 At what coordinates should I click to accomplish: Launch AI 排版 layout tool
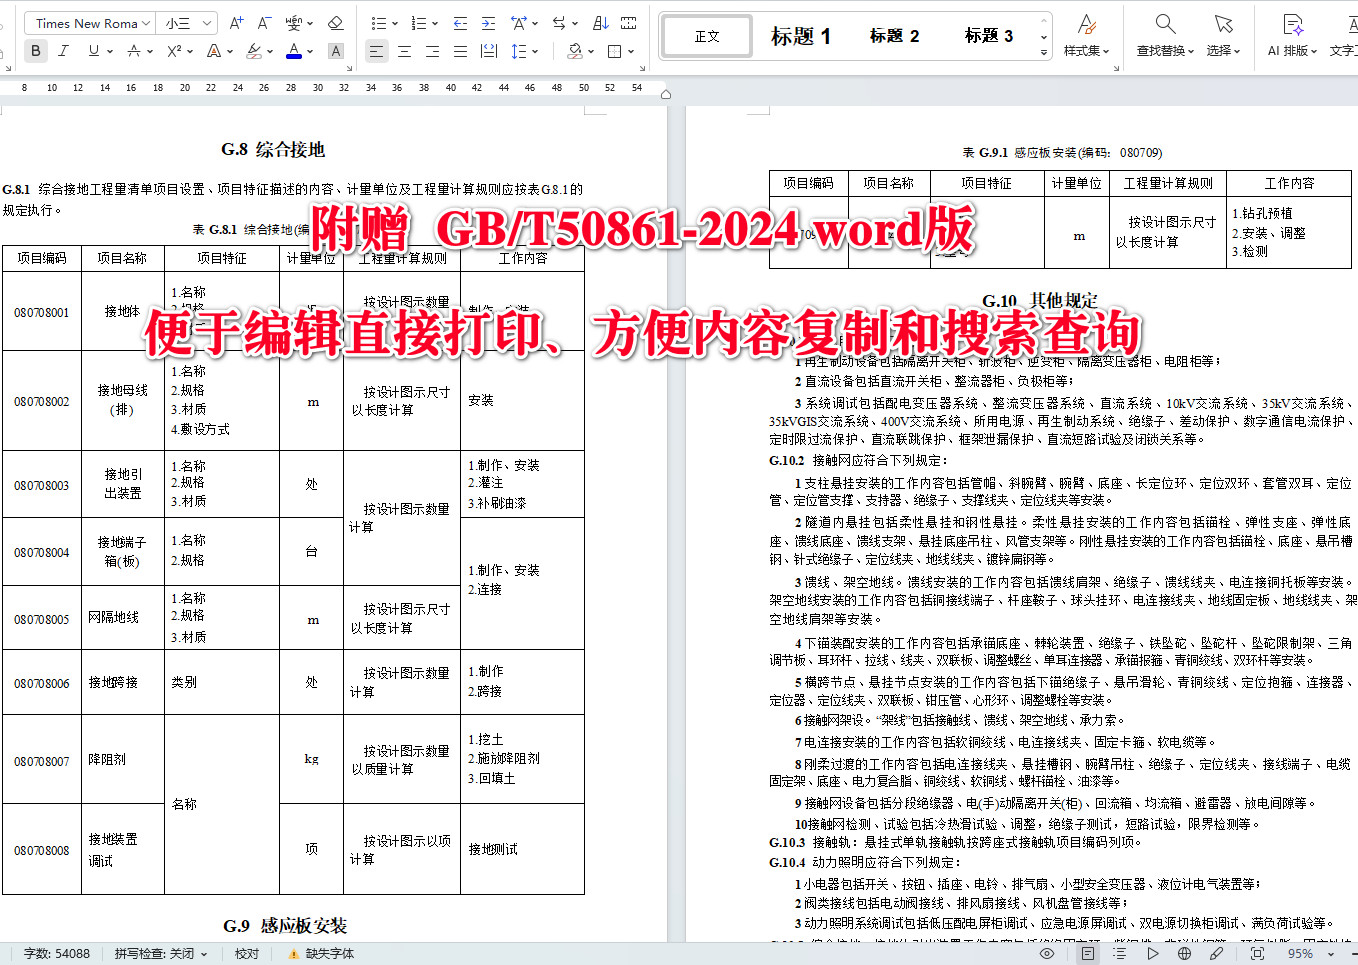click(1289, 35)
